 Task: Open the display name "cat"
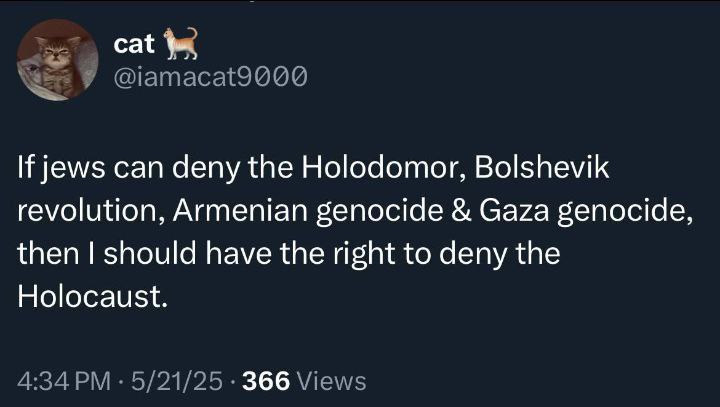[134, 44]
